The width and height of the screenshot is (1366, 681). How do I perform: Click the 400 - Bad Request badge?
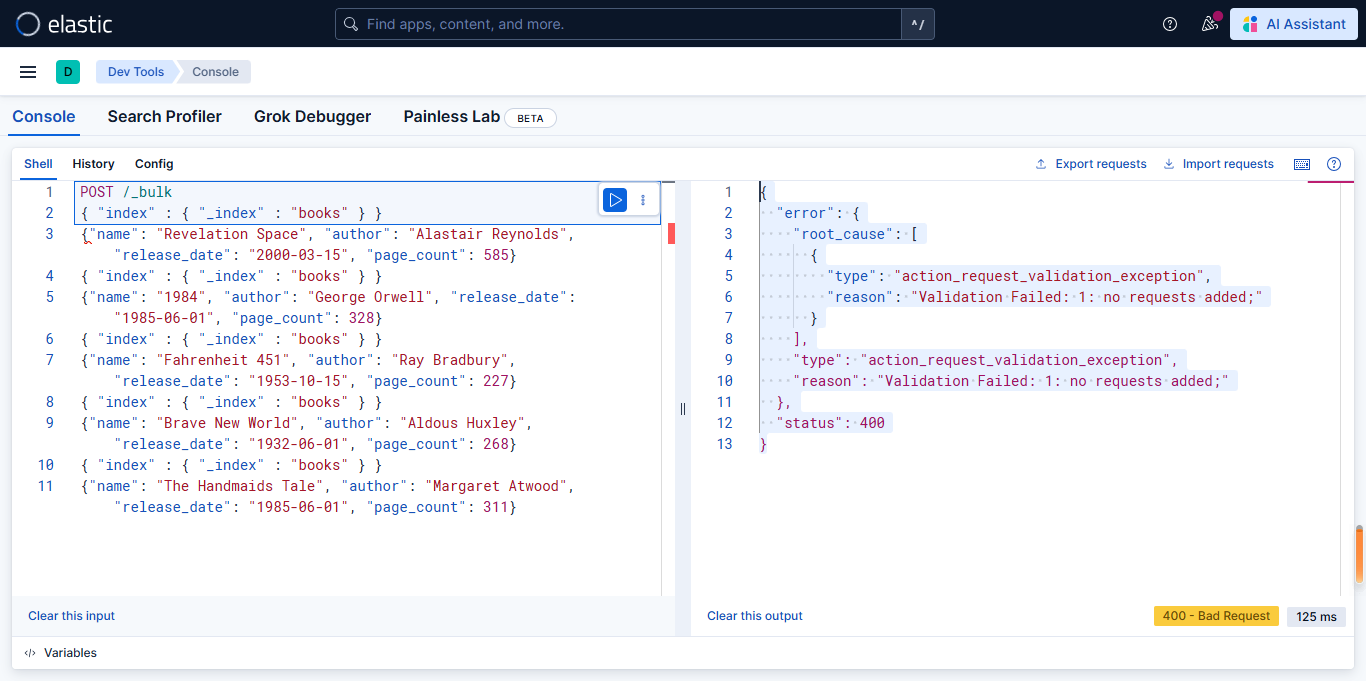[x=1216, y=616]
